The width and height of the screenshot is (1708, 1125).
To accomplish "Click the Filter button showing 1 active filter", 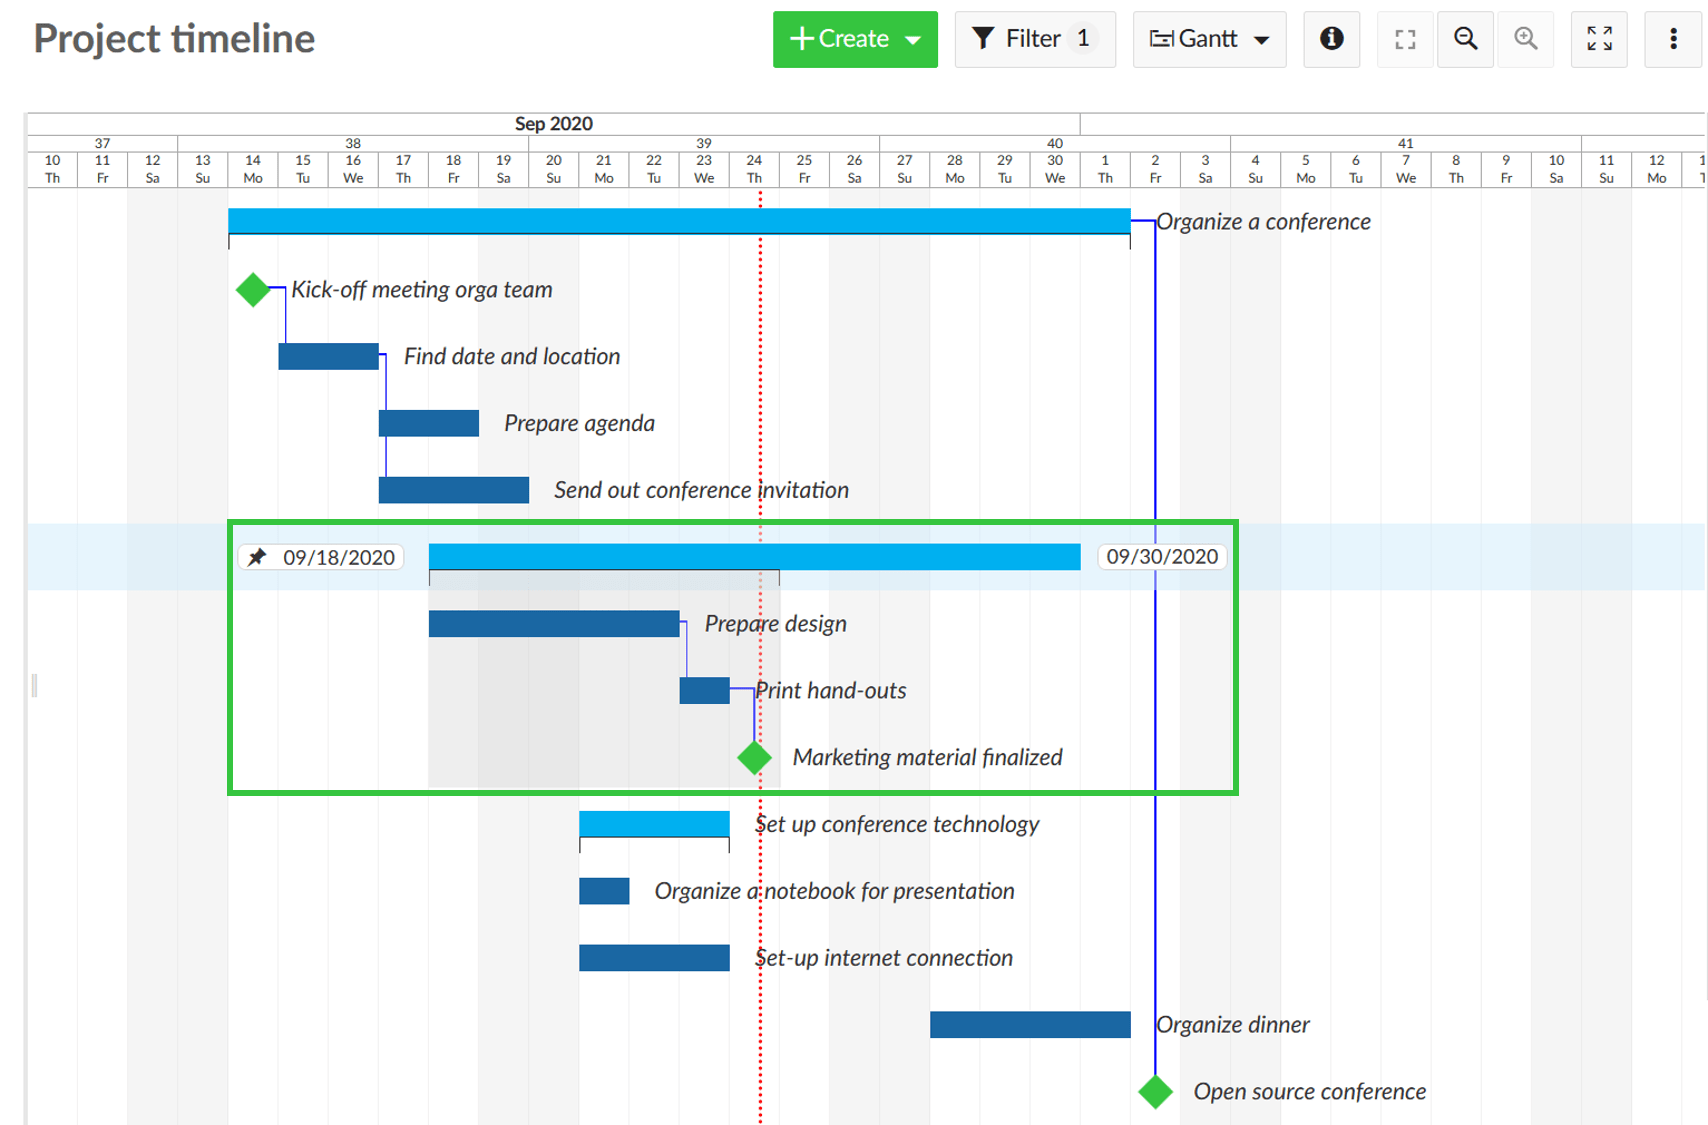I will click(1035, 38).
